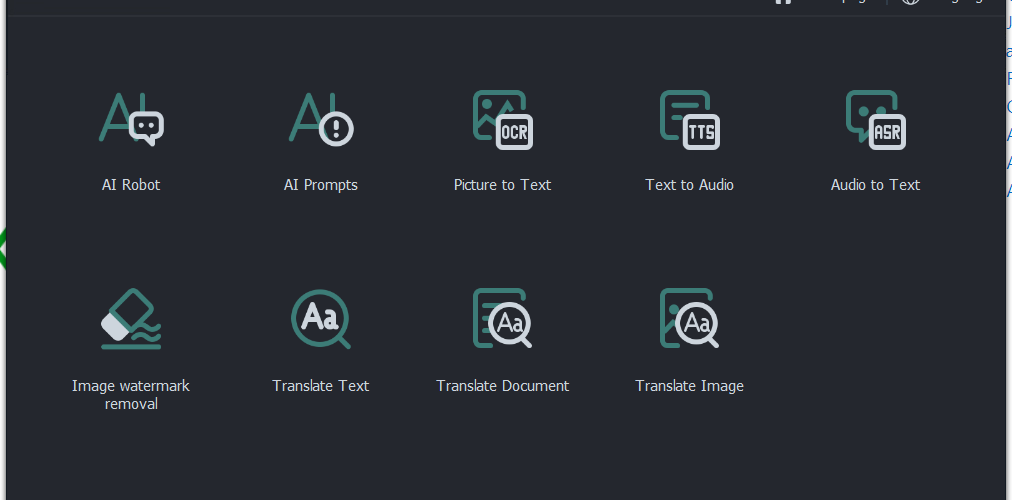
Task: Open the Translate Document icon
Action: click(x=503, y=318)
